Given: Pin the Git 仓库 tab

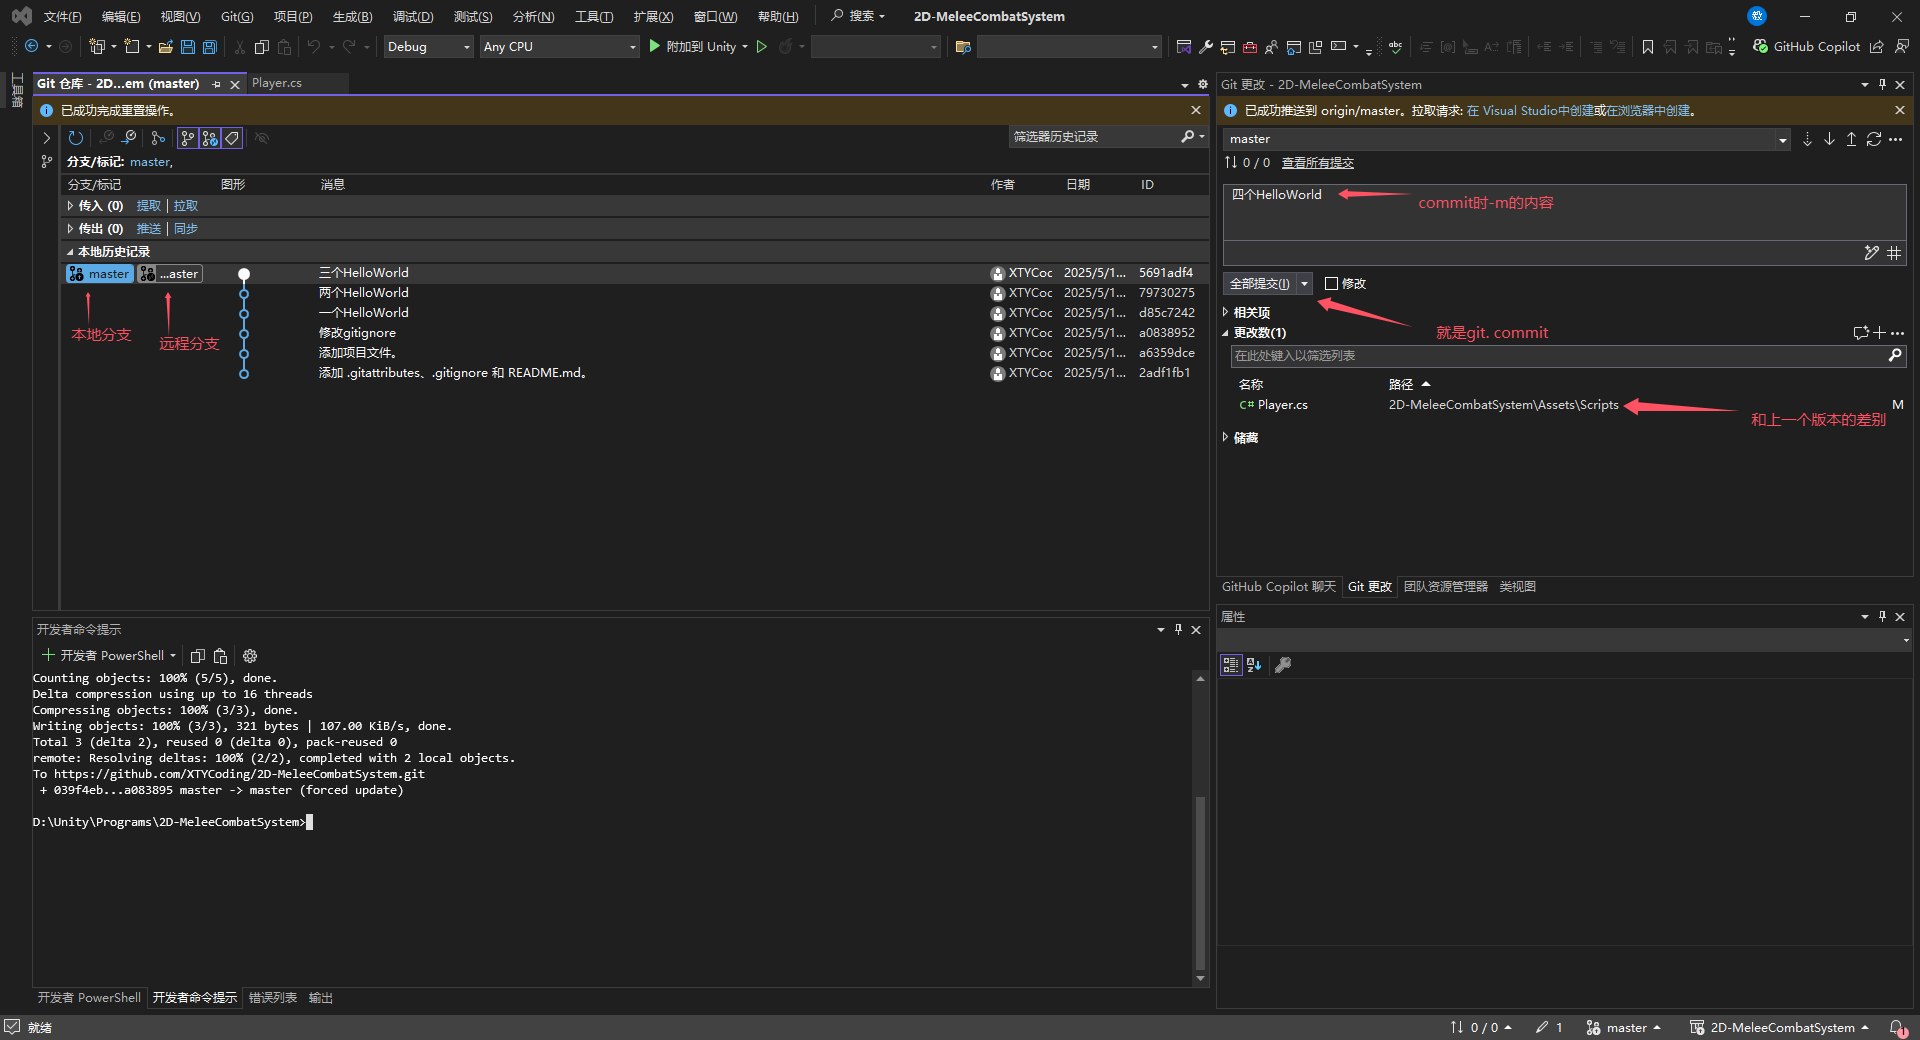Looking at the screenshot, I should point(216,85).
